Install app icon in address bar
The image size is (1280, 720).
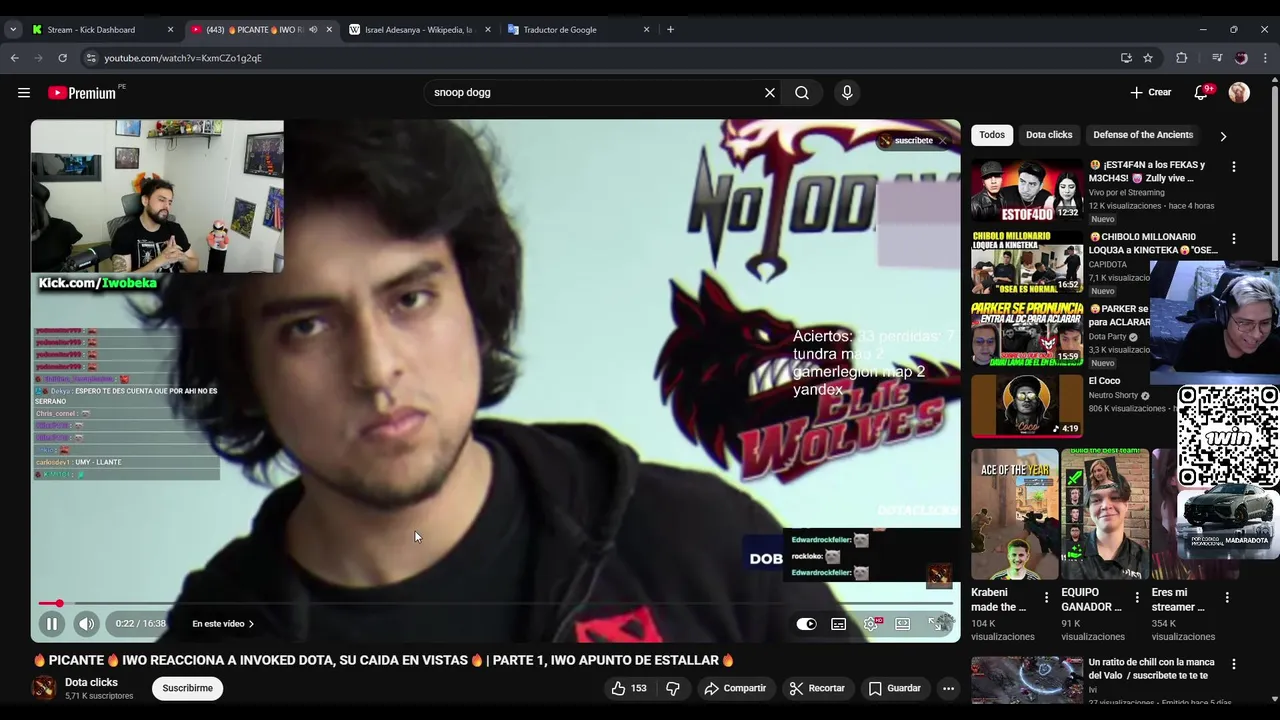(x=1126, y=58)
